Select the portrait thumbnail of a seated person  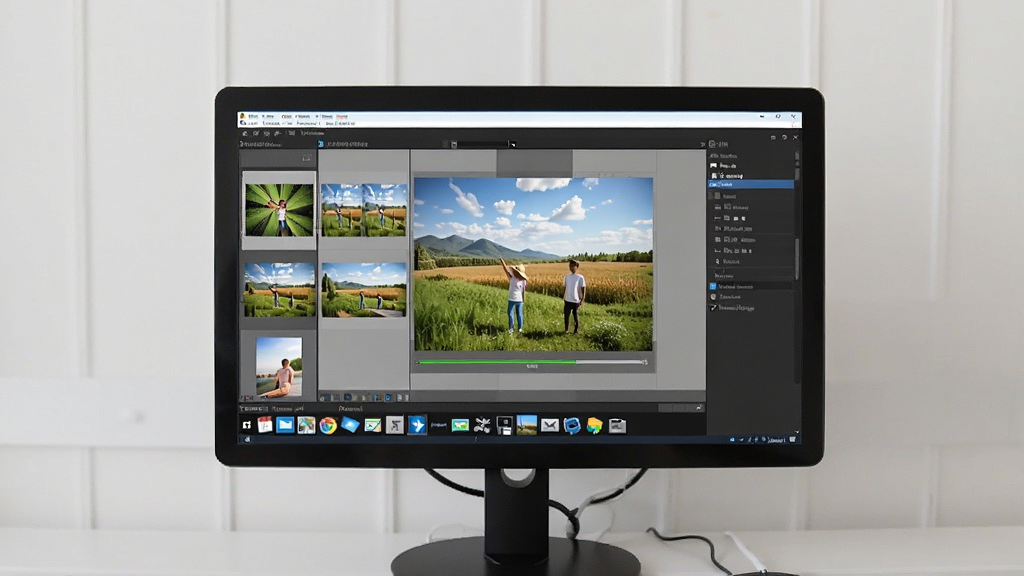coord(279,367)
